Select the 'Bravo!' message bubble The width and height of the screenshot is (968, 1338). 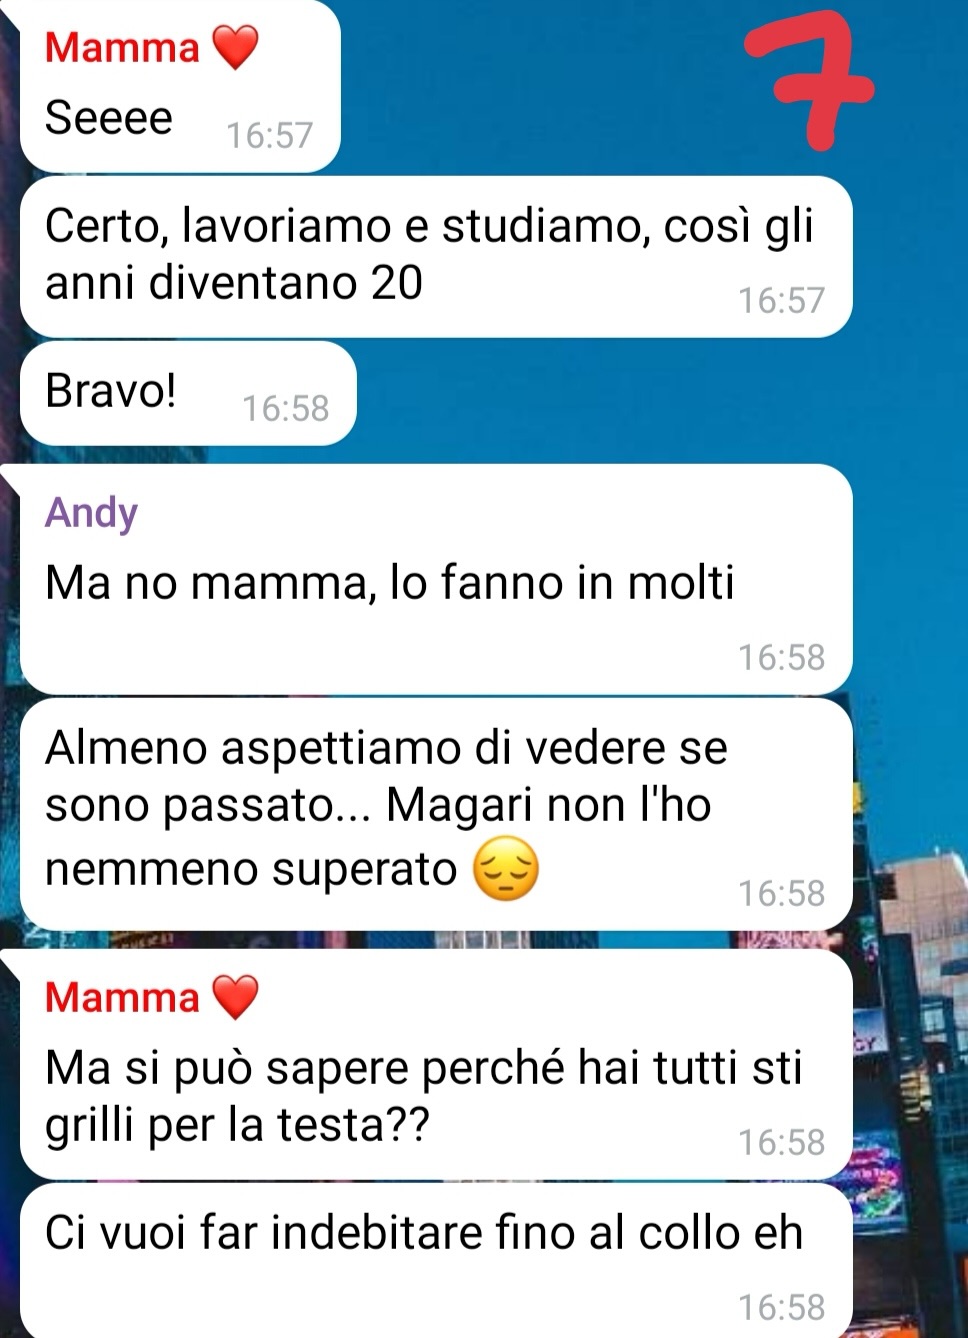coord(188,393)
